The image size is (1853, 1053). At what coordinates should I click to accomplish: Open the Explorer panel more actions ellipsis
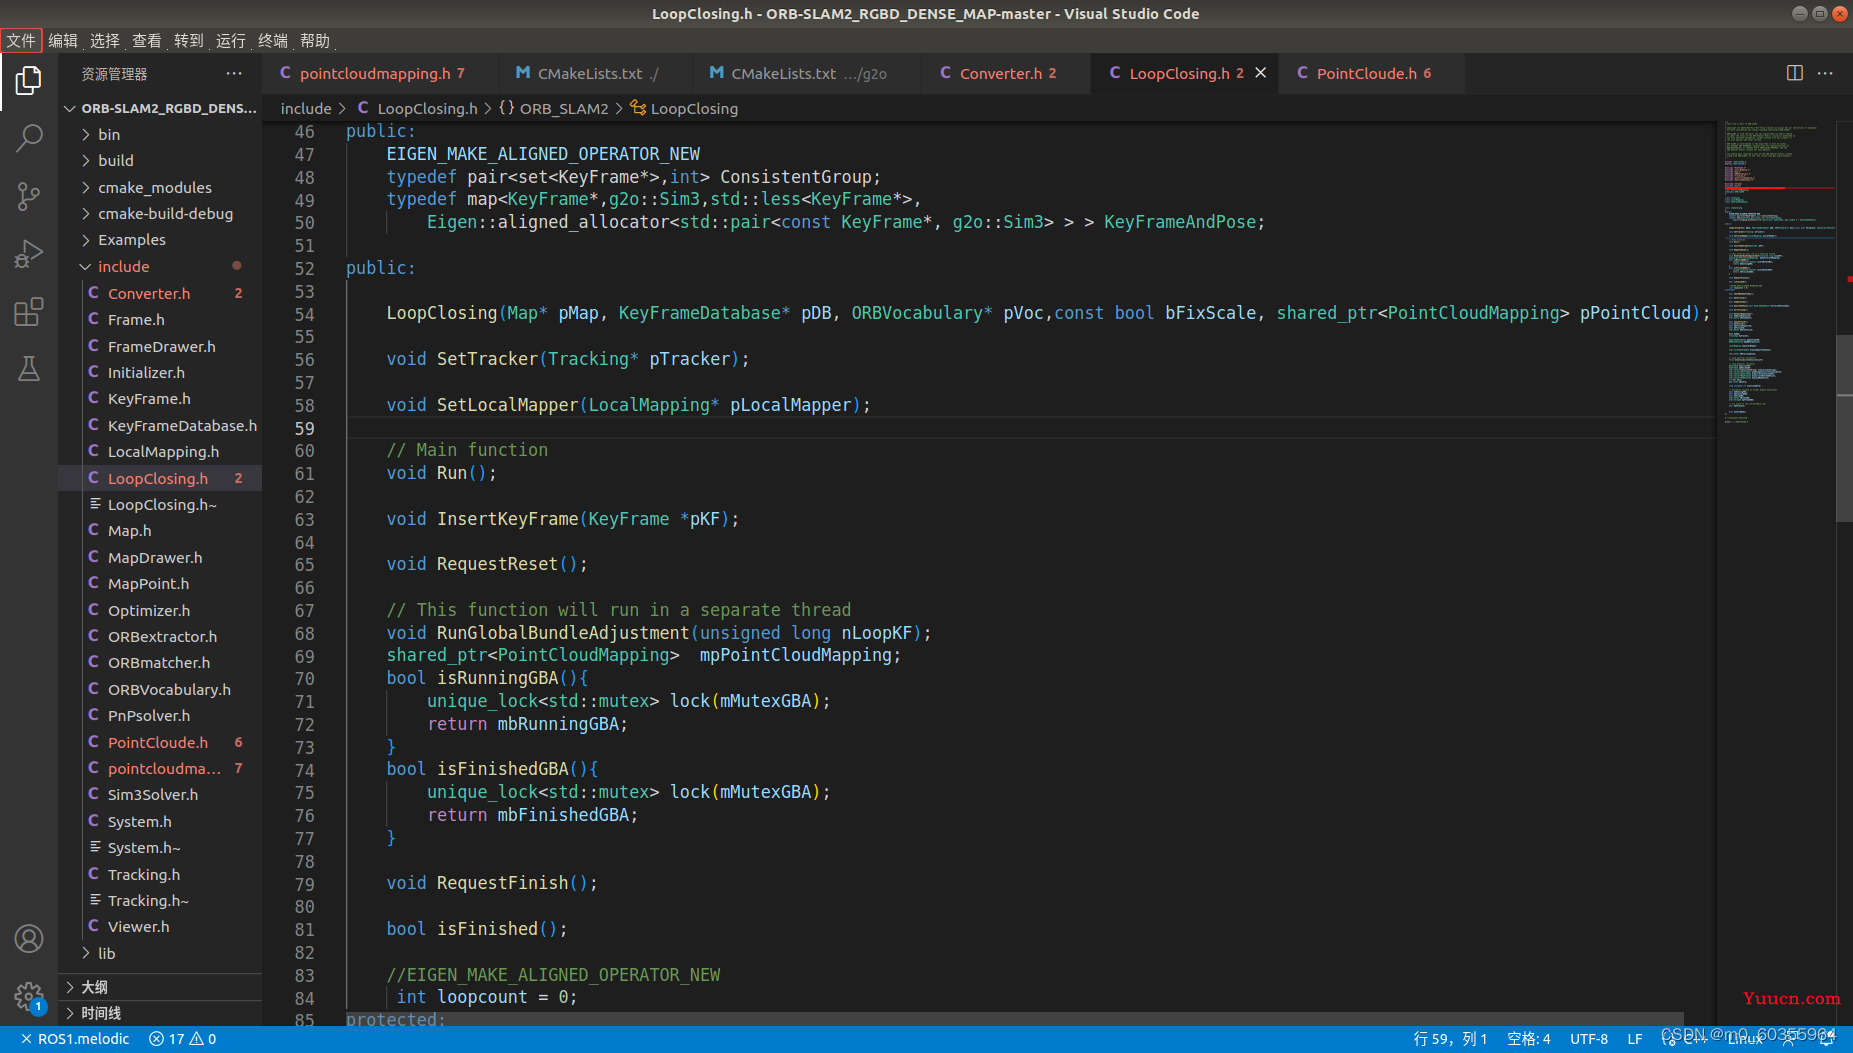coord(234,74)
